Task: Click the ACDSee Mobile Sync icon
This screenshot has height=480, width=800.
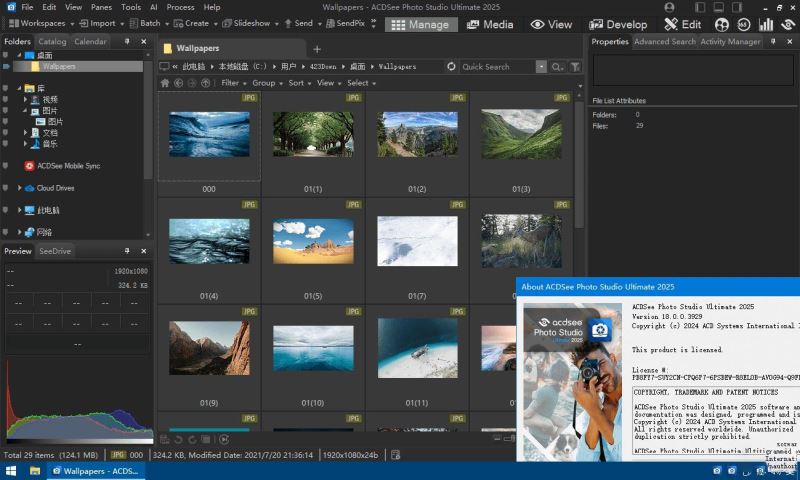Action: point(30,166)
